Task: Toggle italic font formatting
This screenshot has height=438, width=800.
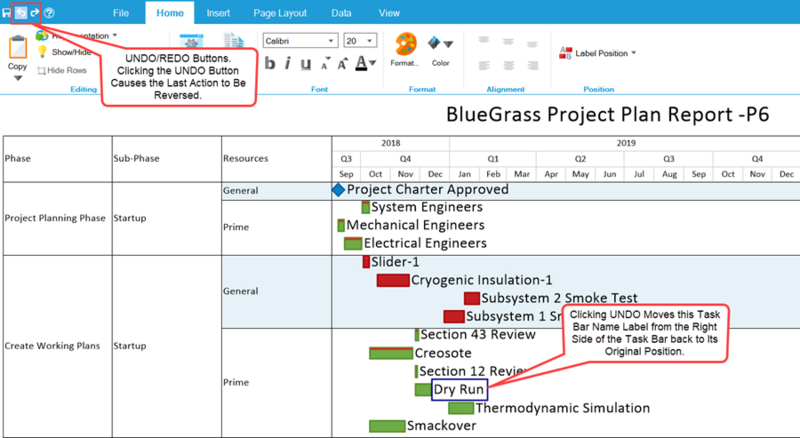Action: (x=288, y=64)
